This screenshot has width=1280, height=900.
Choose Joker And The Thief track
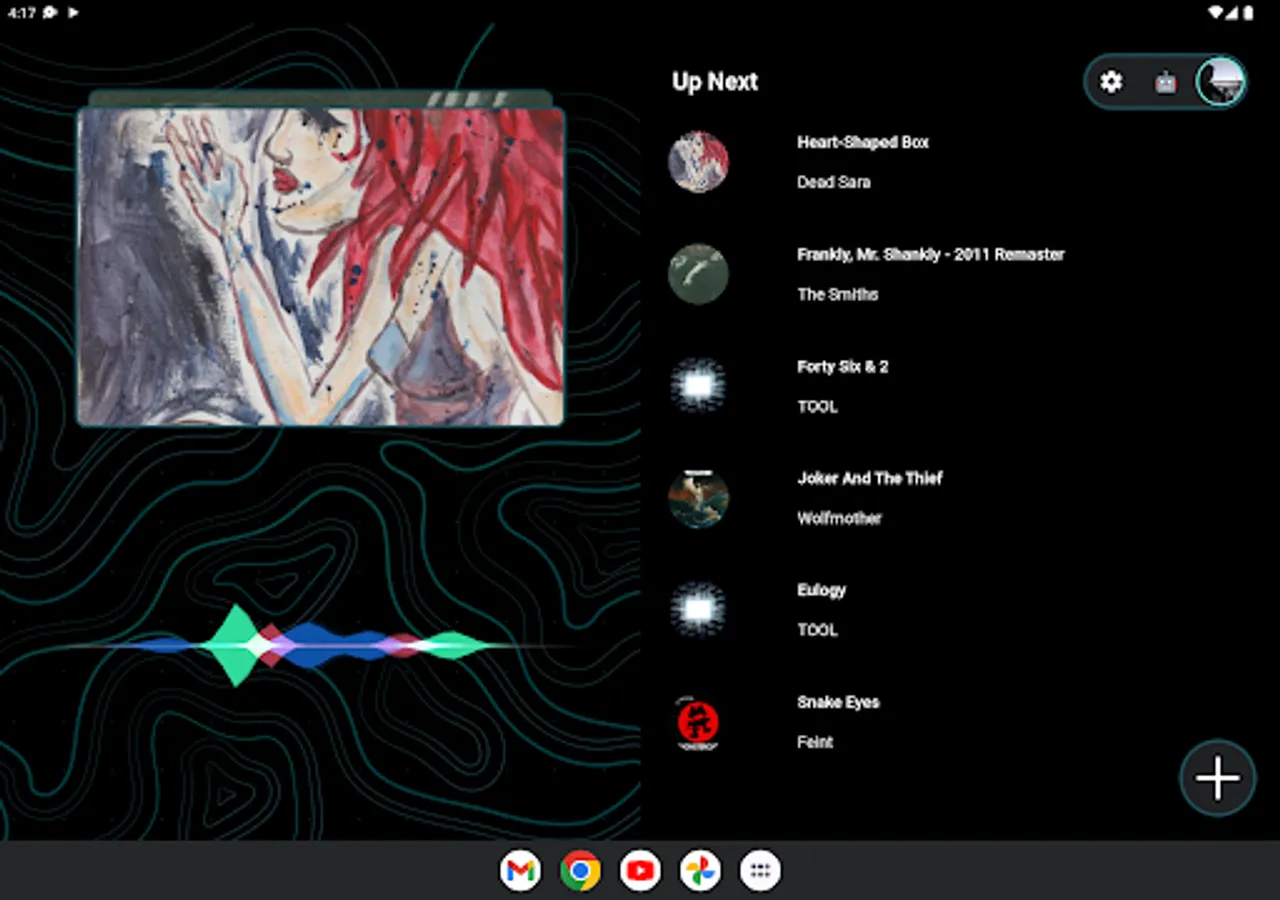click(960, 498)
